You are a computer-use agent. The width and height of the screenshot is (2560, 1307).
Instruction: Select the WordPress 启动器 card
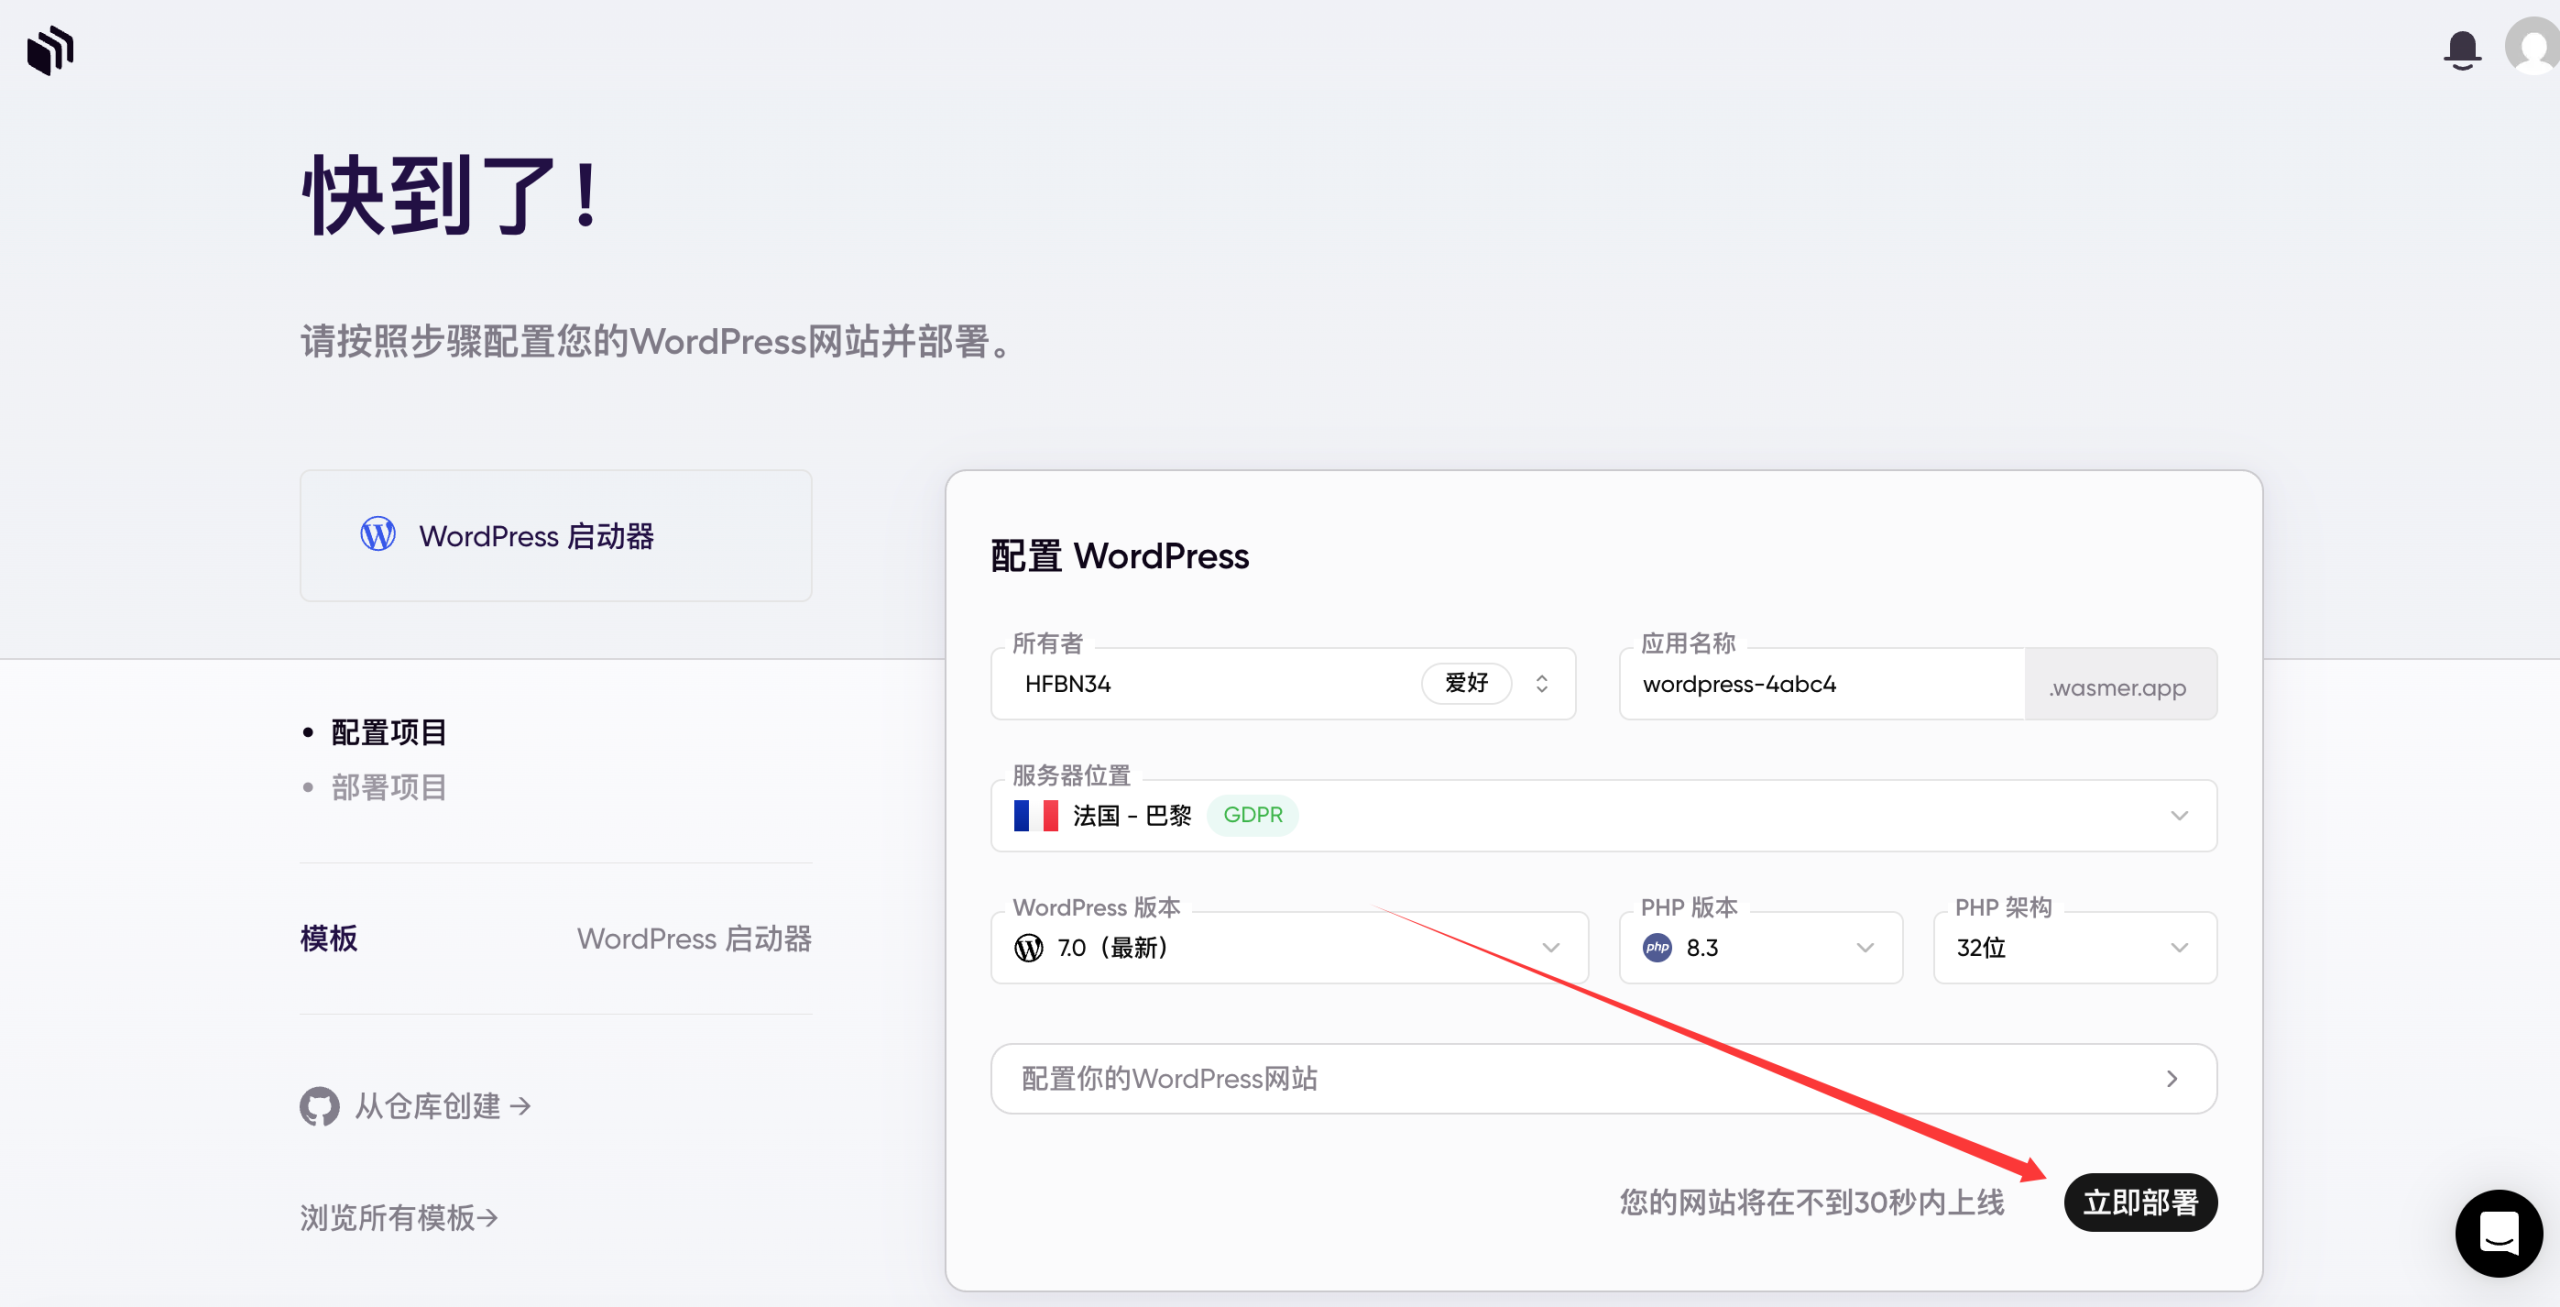coord(556,536)
